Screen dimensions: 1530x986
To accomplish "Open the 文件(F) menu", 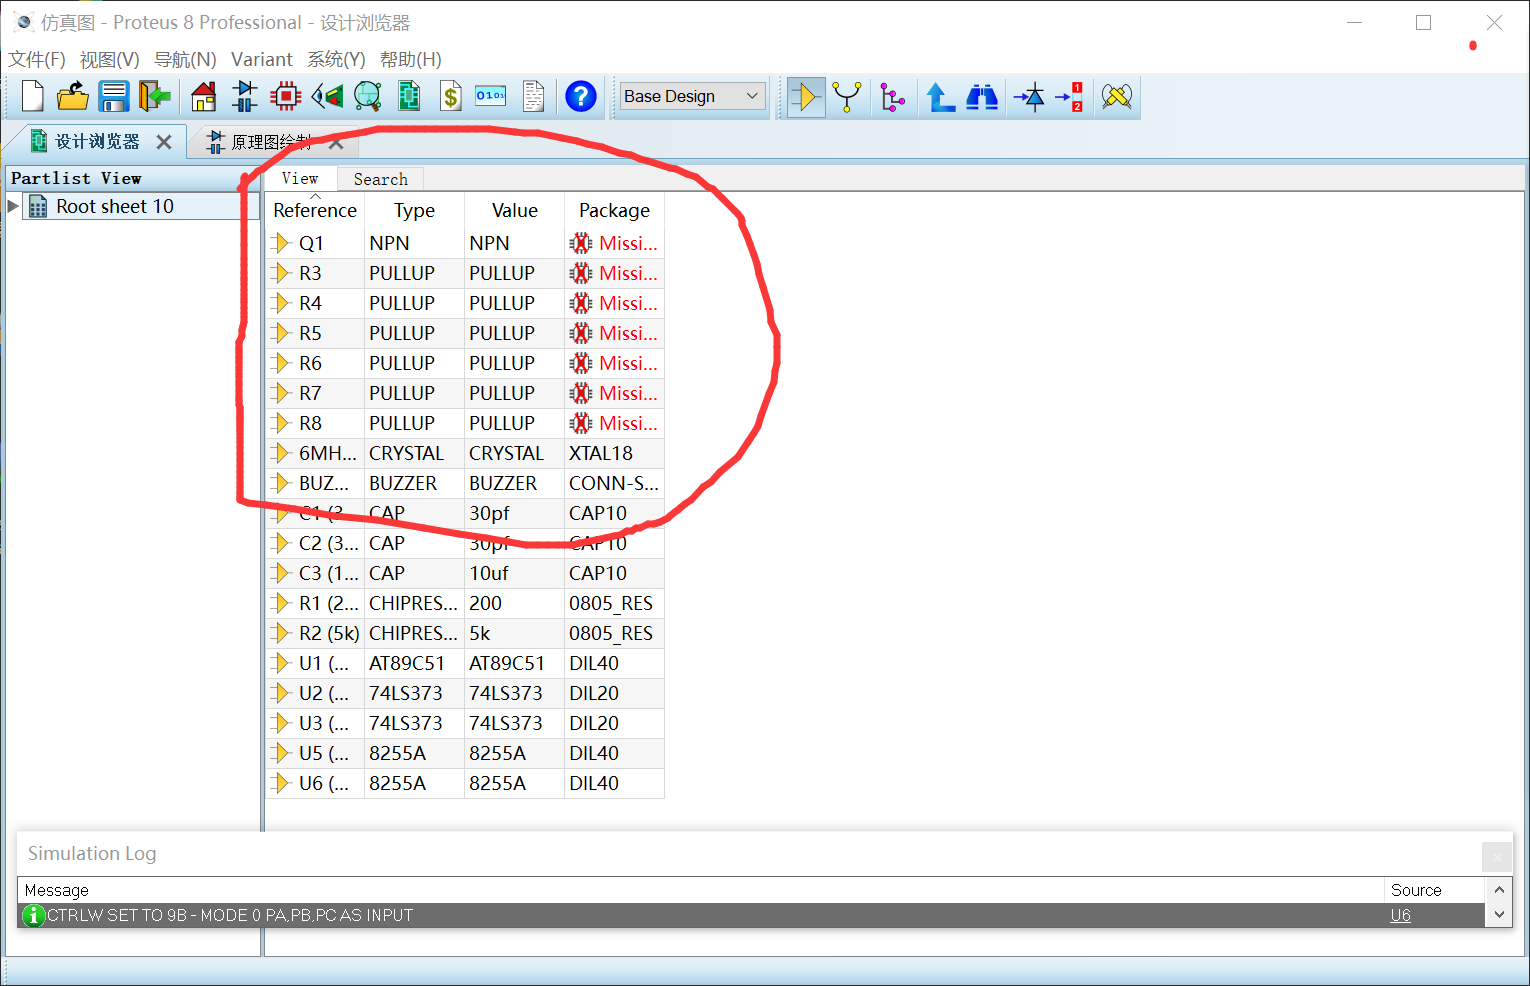I will pyautogui.click(x=37, y=59).
